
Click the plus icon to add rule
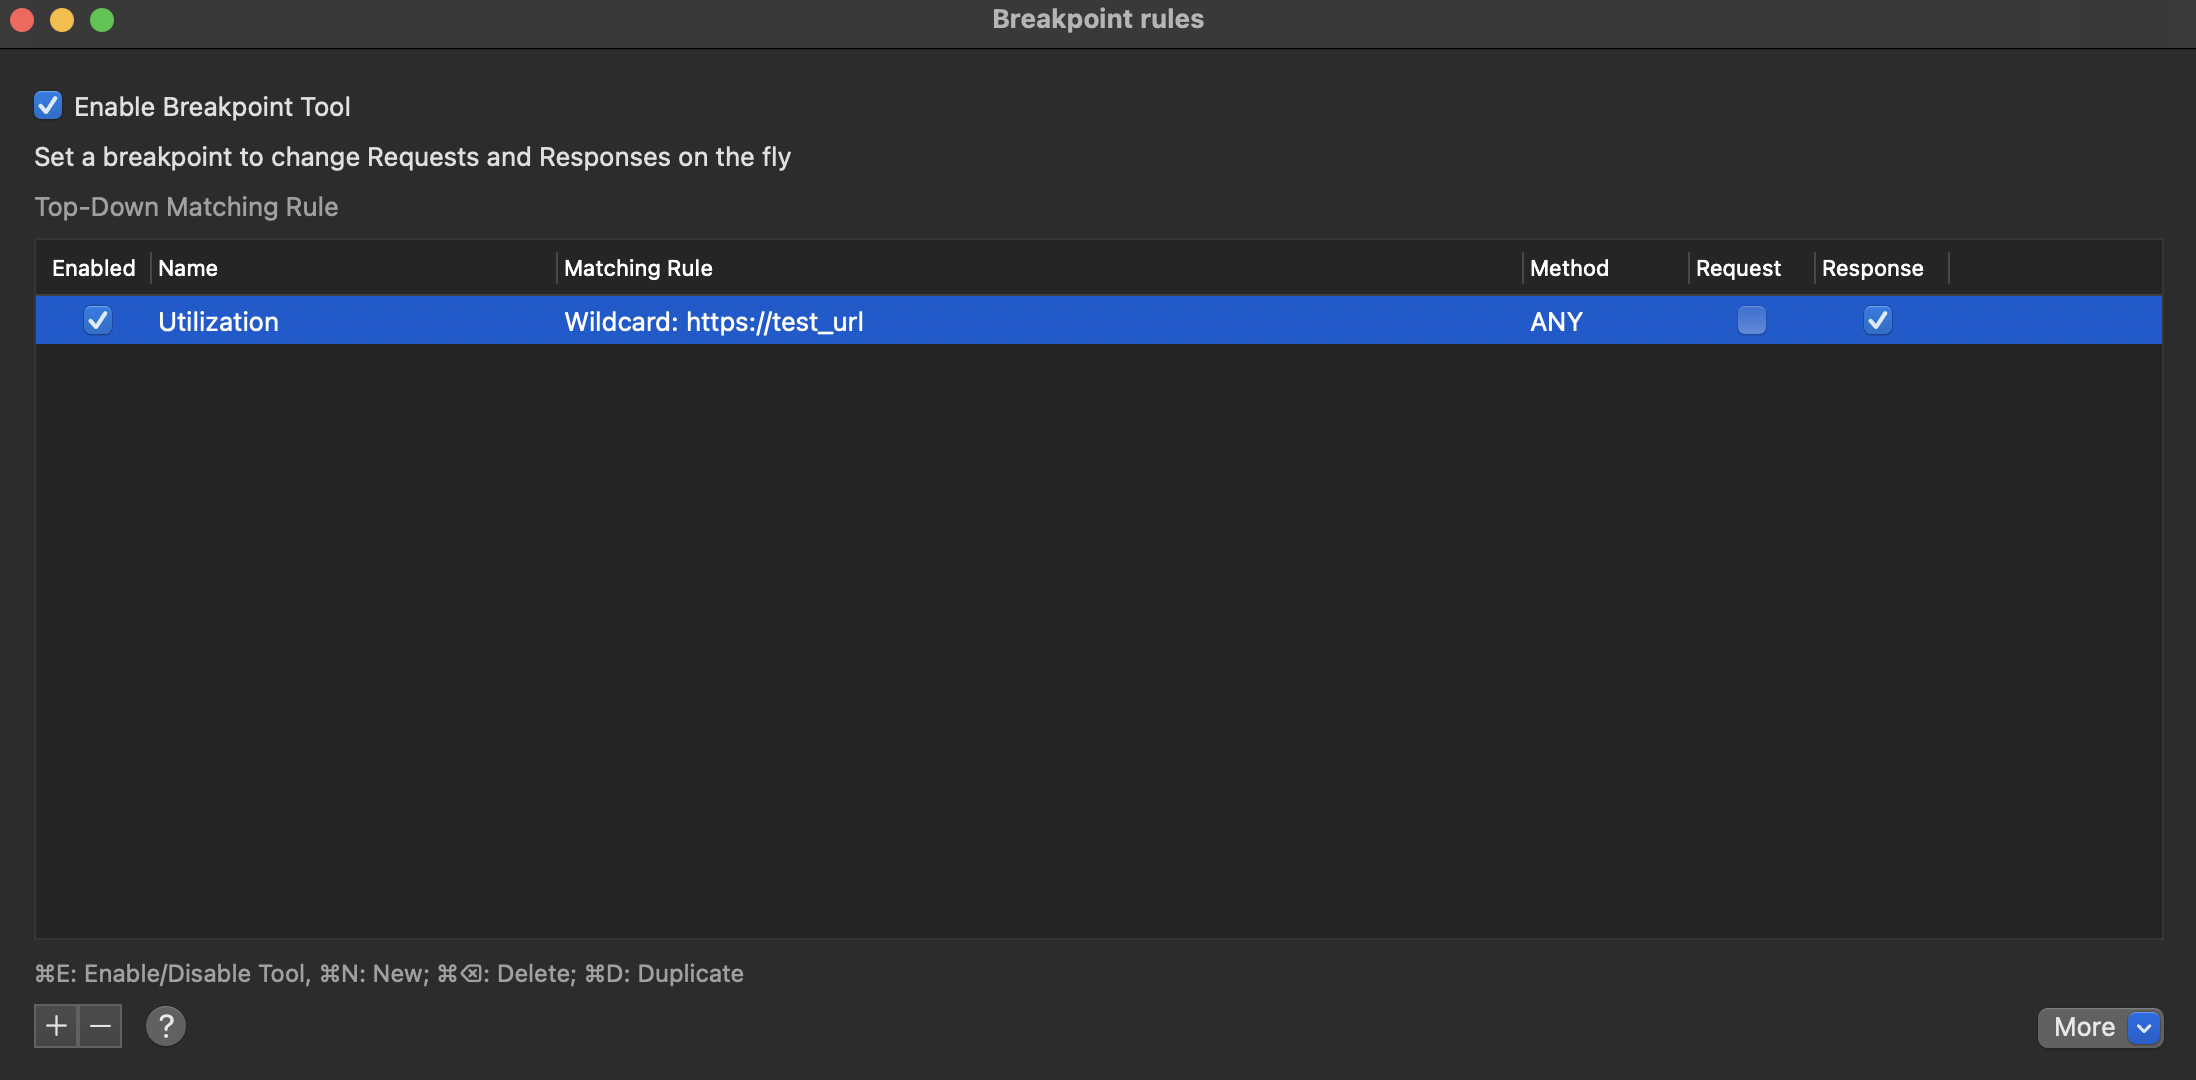[x=56, y=1026]
